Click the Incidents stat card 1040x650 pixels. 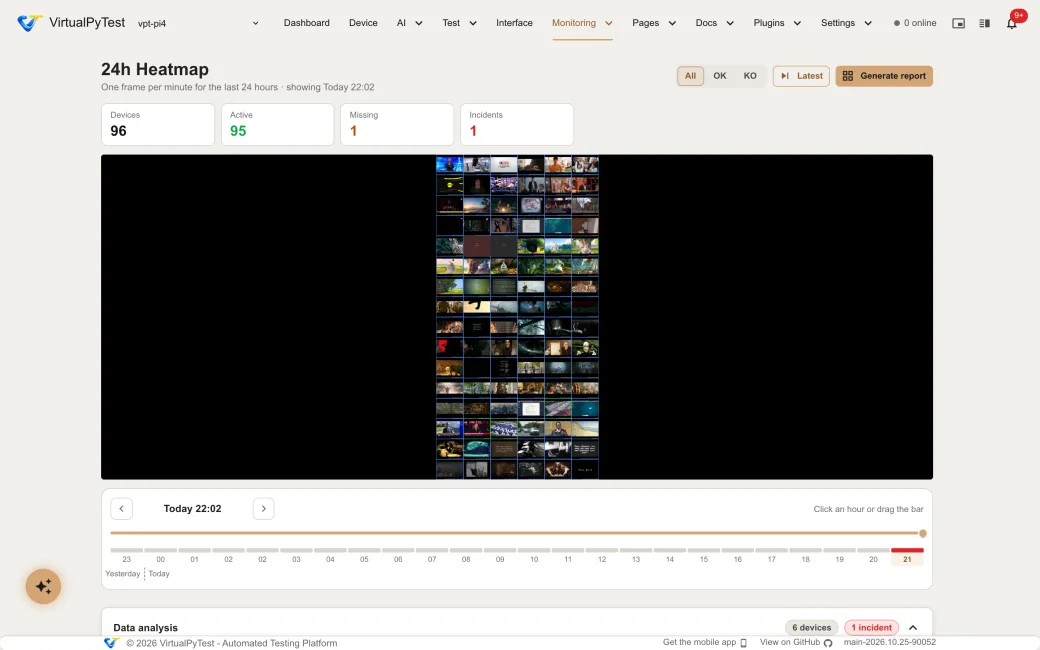[517, 124]
